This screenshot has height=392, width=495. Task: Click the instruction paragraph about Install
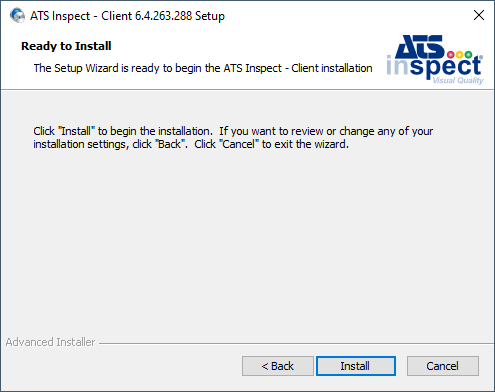(x=233, y=137)
